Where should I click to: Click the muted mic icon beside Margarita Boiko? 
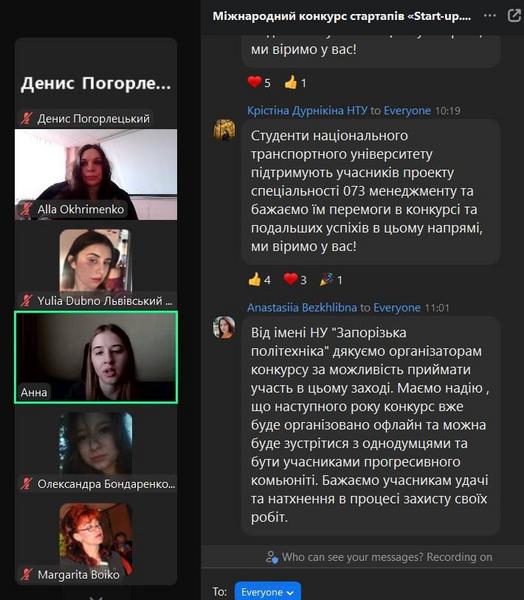(x=26, y=574)
